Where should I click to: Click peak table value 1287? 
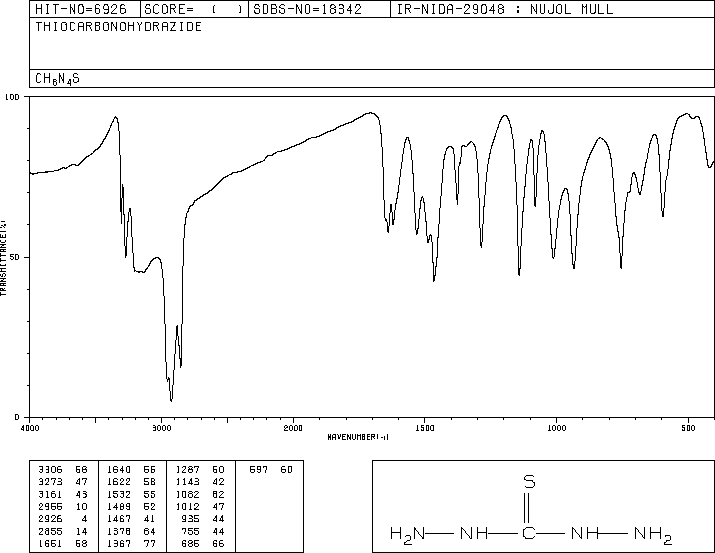point(187,470)
